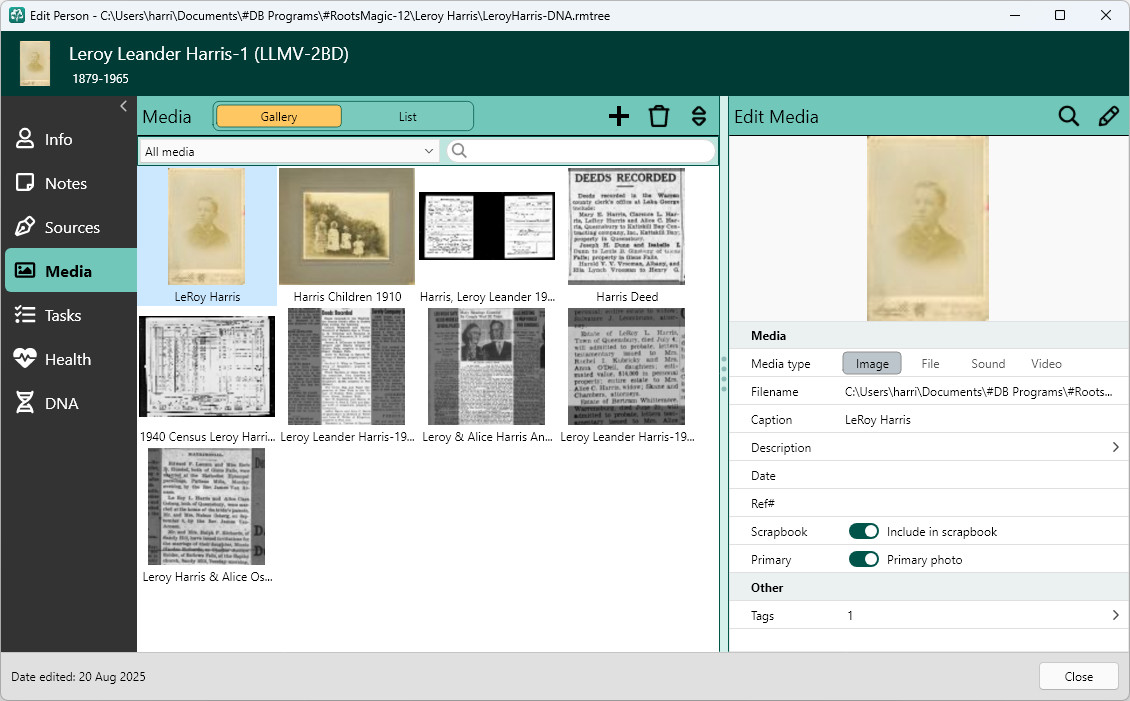Click the Close button
1130x701 pixels.
tap(1079, 677)
